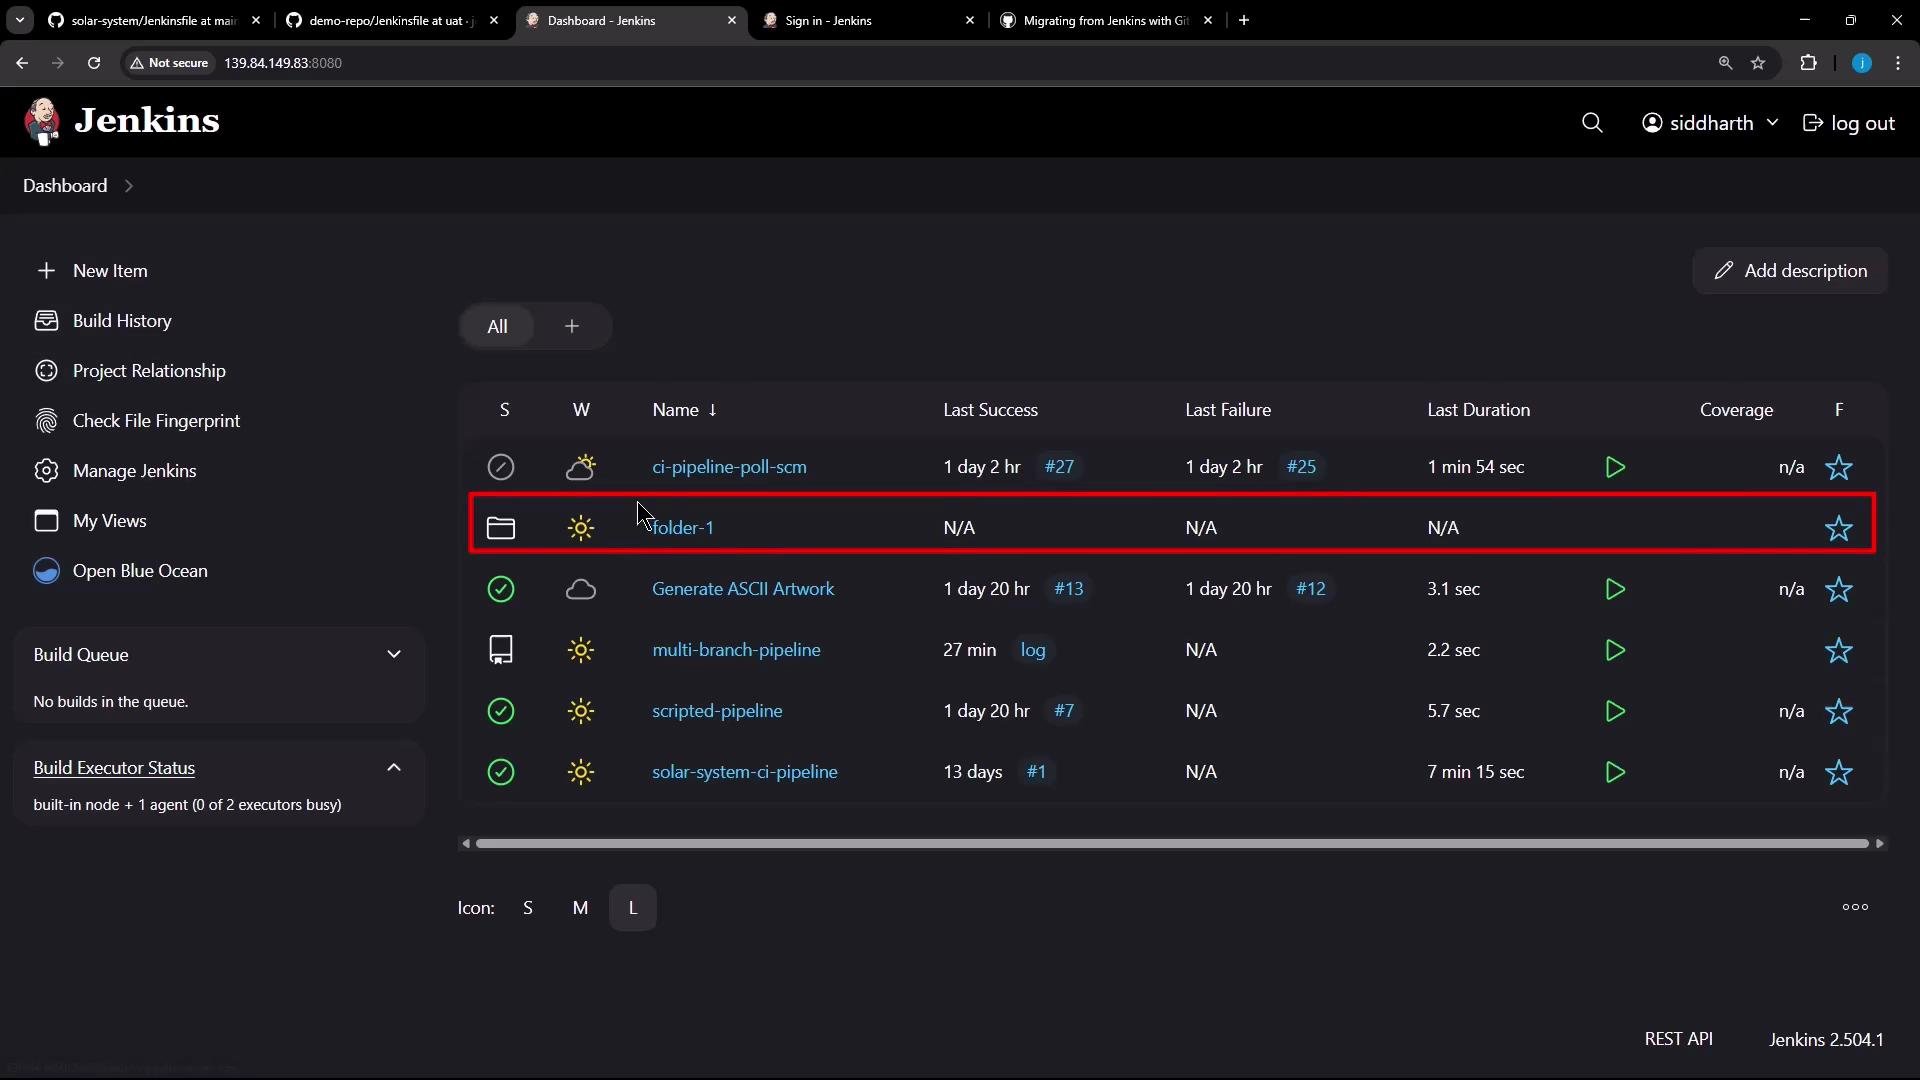Image resolution: width=1920 pixels, height=1080 pixels.
Task: Set icon size to M
Action: [x=580, y=908]
